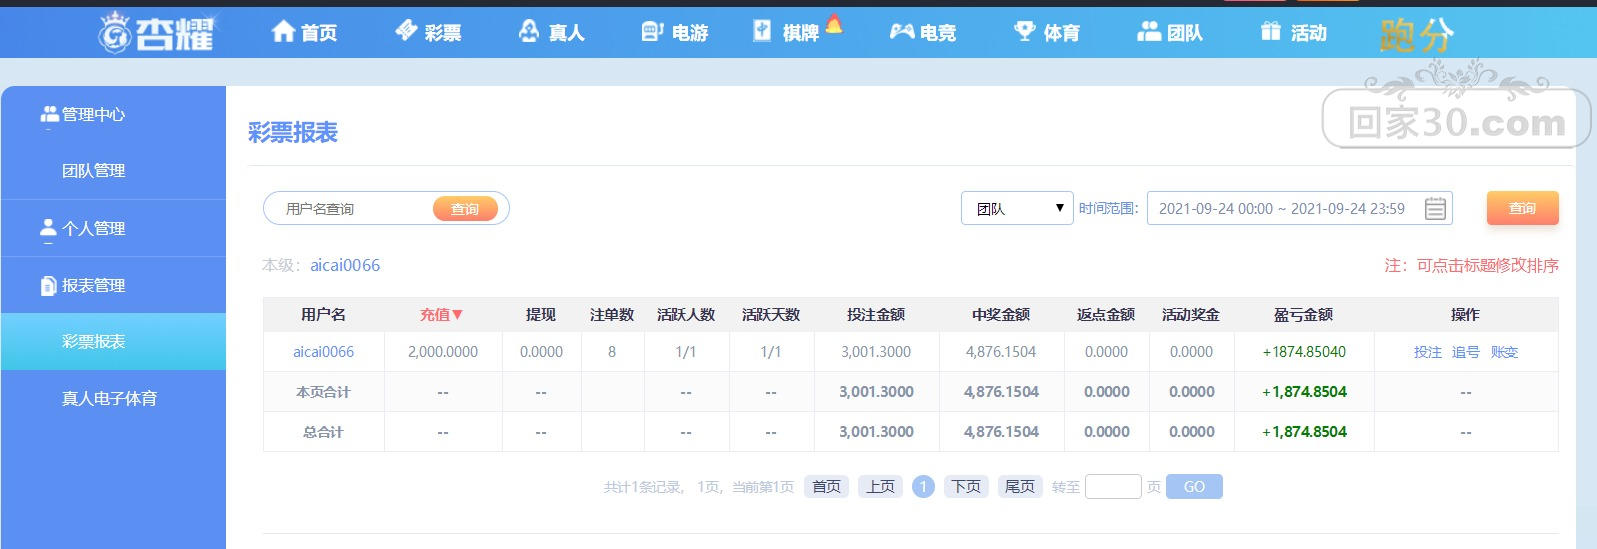Click 追号 link in operations column
The height and width of the screenshot is (549, 1597).
(x=1465, y=352)
